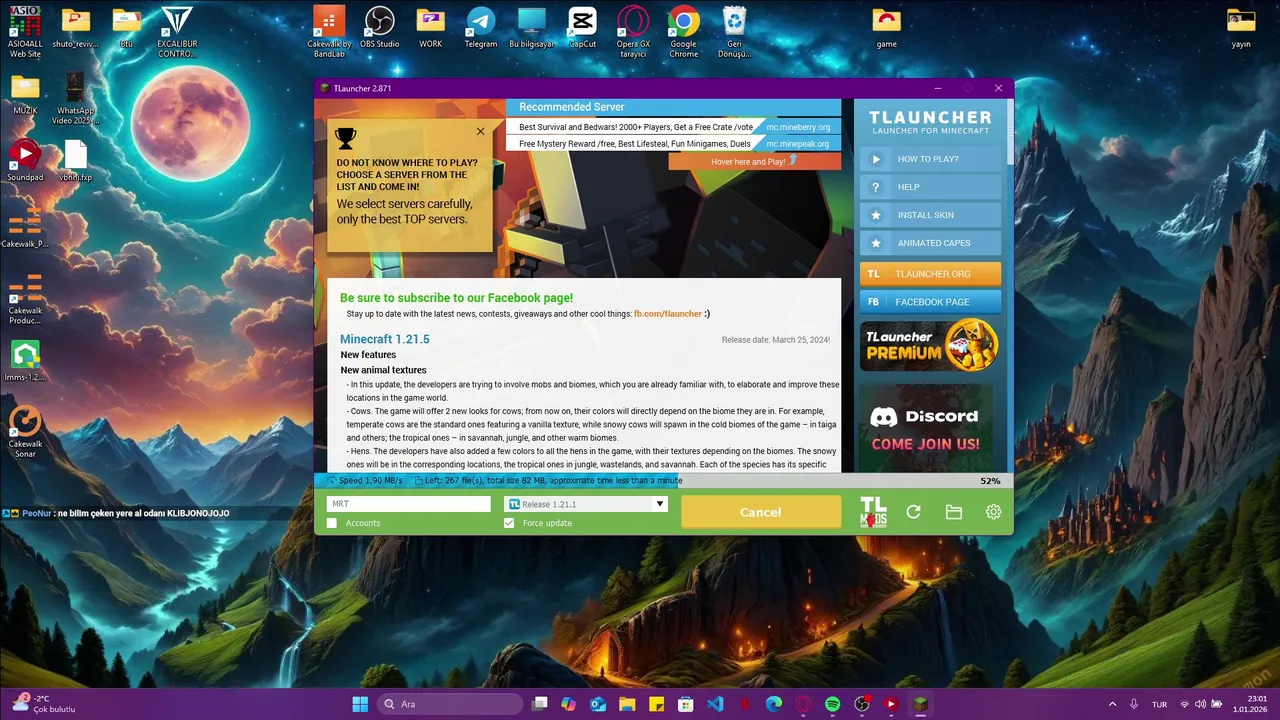The image size is (1280, 720).
Task: Click the 52% progress text
Action: 990,481
